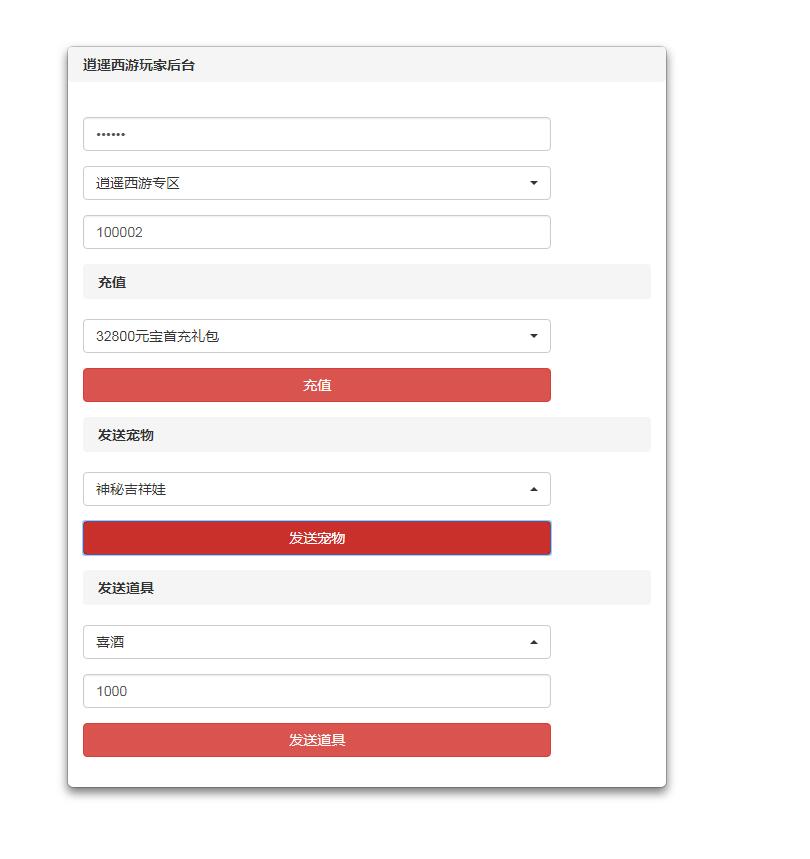
Task: Focus the item quantity field showing 1000
Action: (316, 691)
